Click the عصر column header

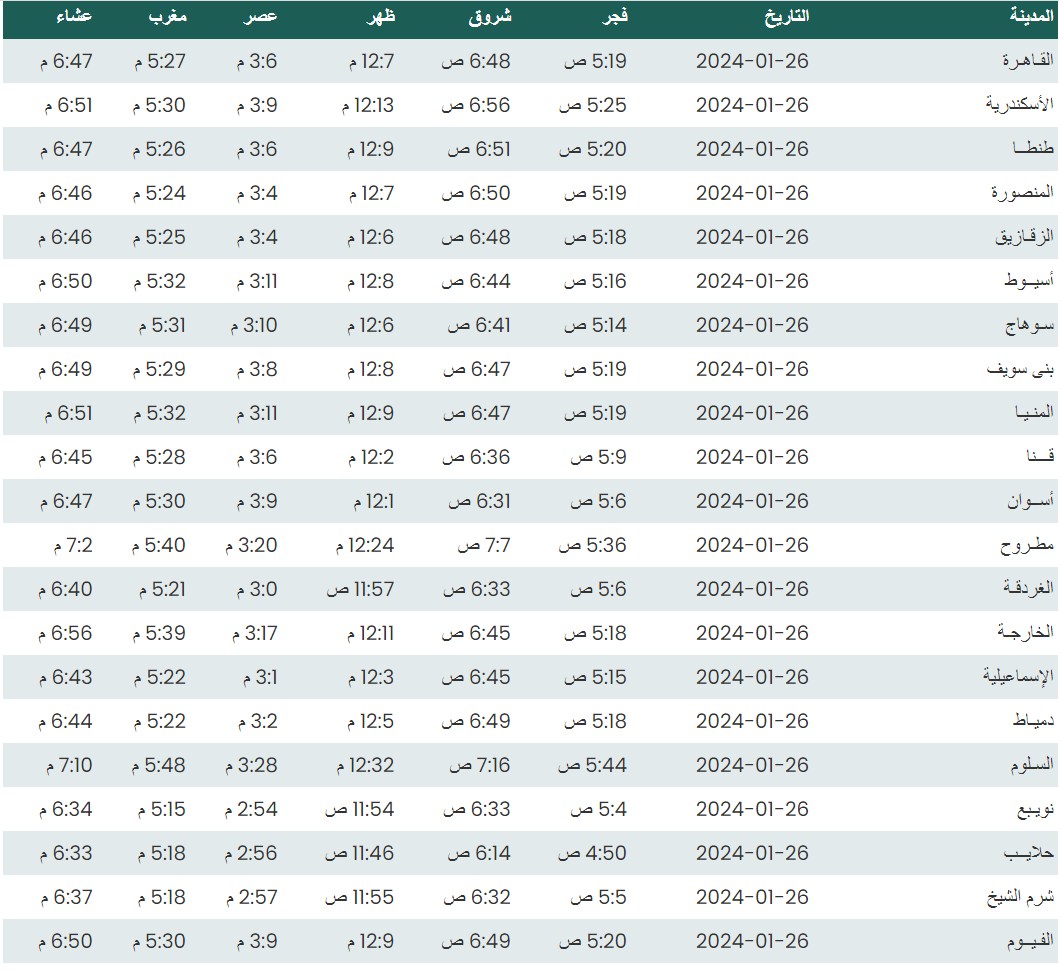point(262,17)
